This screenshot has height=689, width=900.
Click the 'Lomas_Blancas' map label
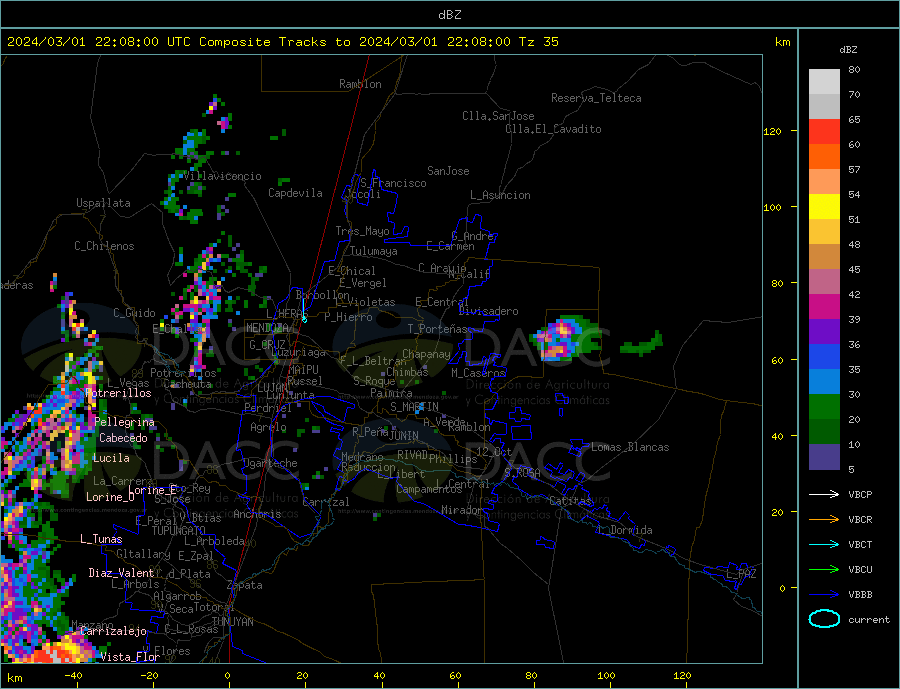(x=630, y=447)
